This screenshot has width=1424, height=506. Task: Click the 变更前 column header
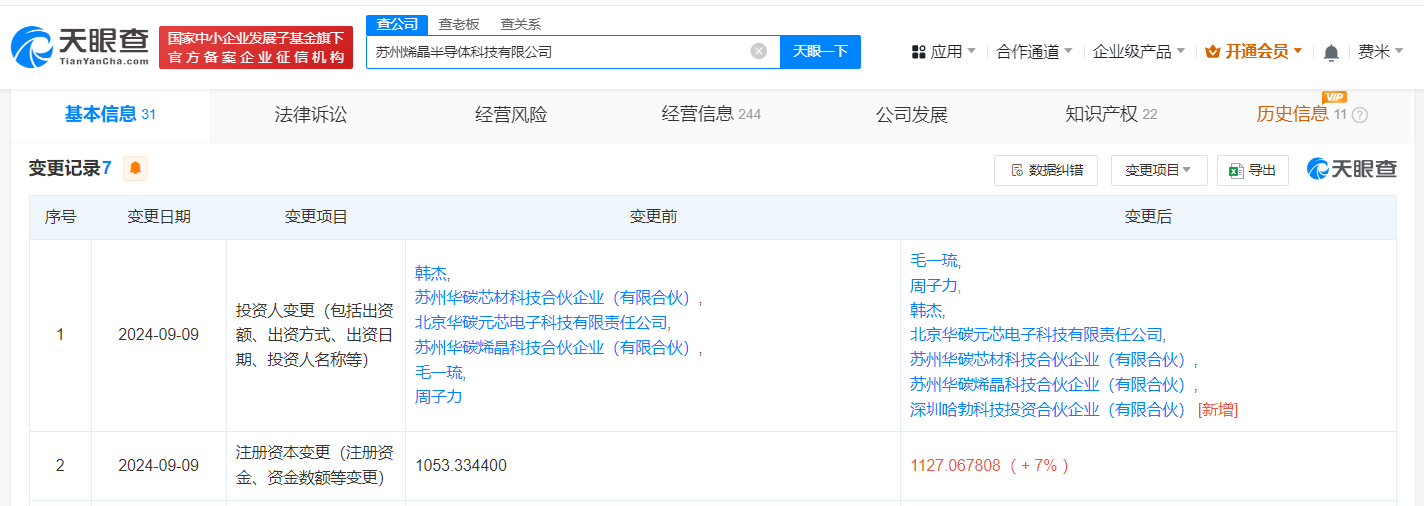(x=653, y=217)
